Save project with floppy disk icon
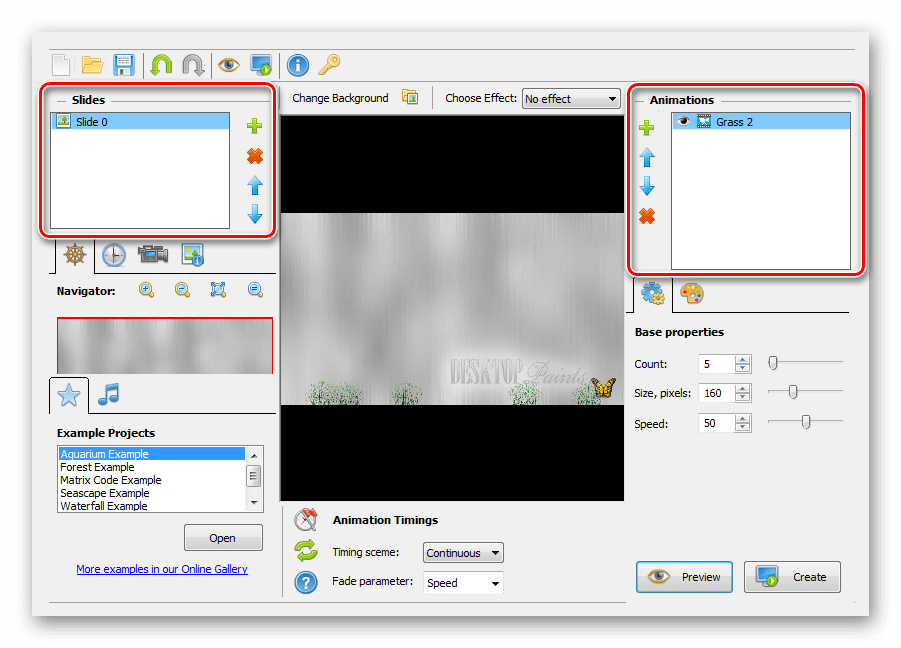This screenshot has width=901, height=648. [124, 65]
